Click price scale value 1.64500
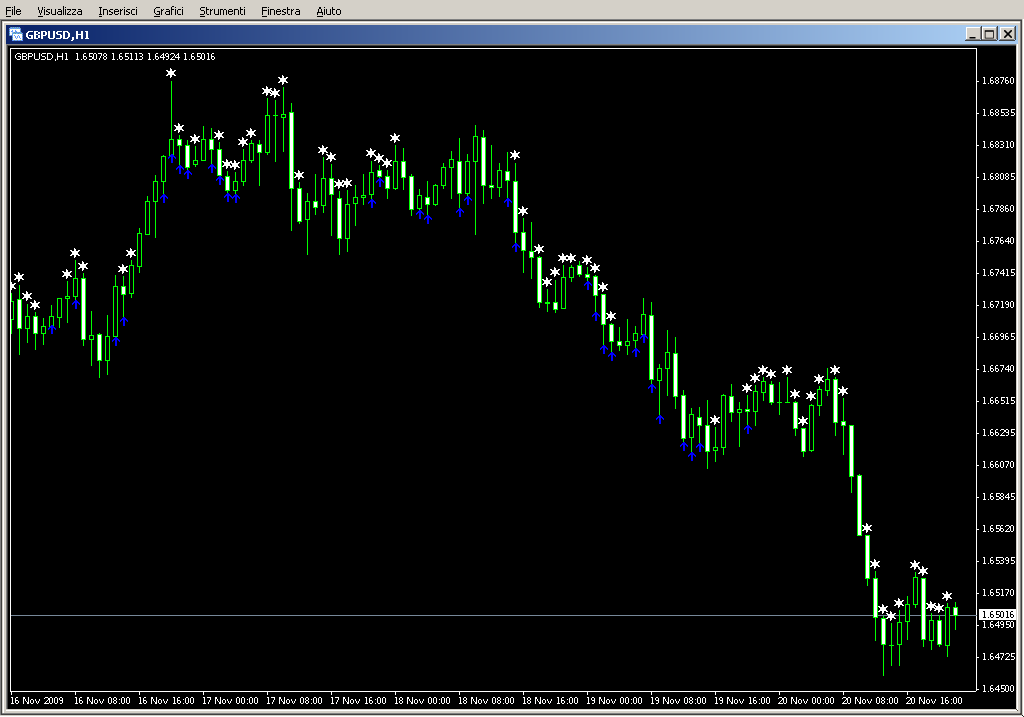Screen dimensions: 1024x717 tap(999, 689)
